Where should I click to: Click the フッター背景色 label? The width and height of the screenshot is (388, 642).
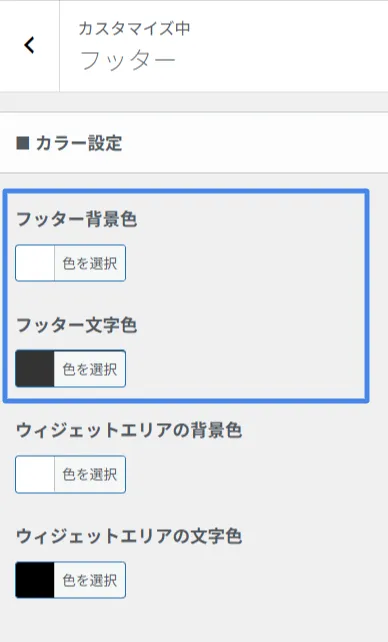76,219
